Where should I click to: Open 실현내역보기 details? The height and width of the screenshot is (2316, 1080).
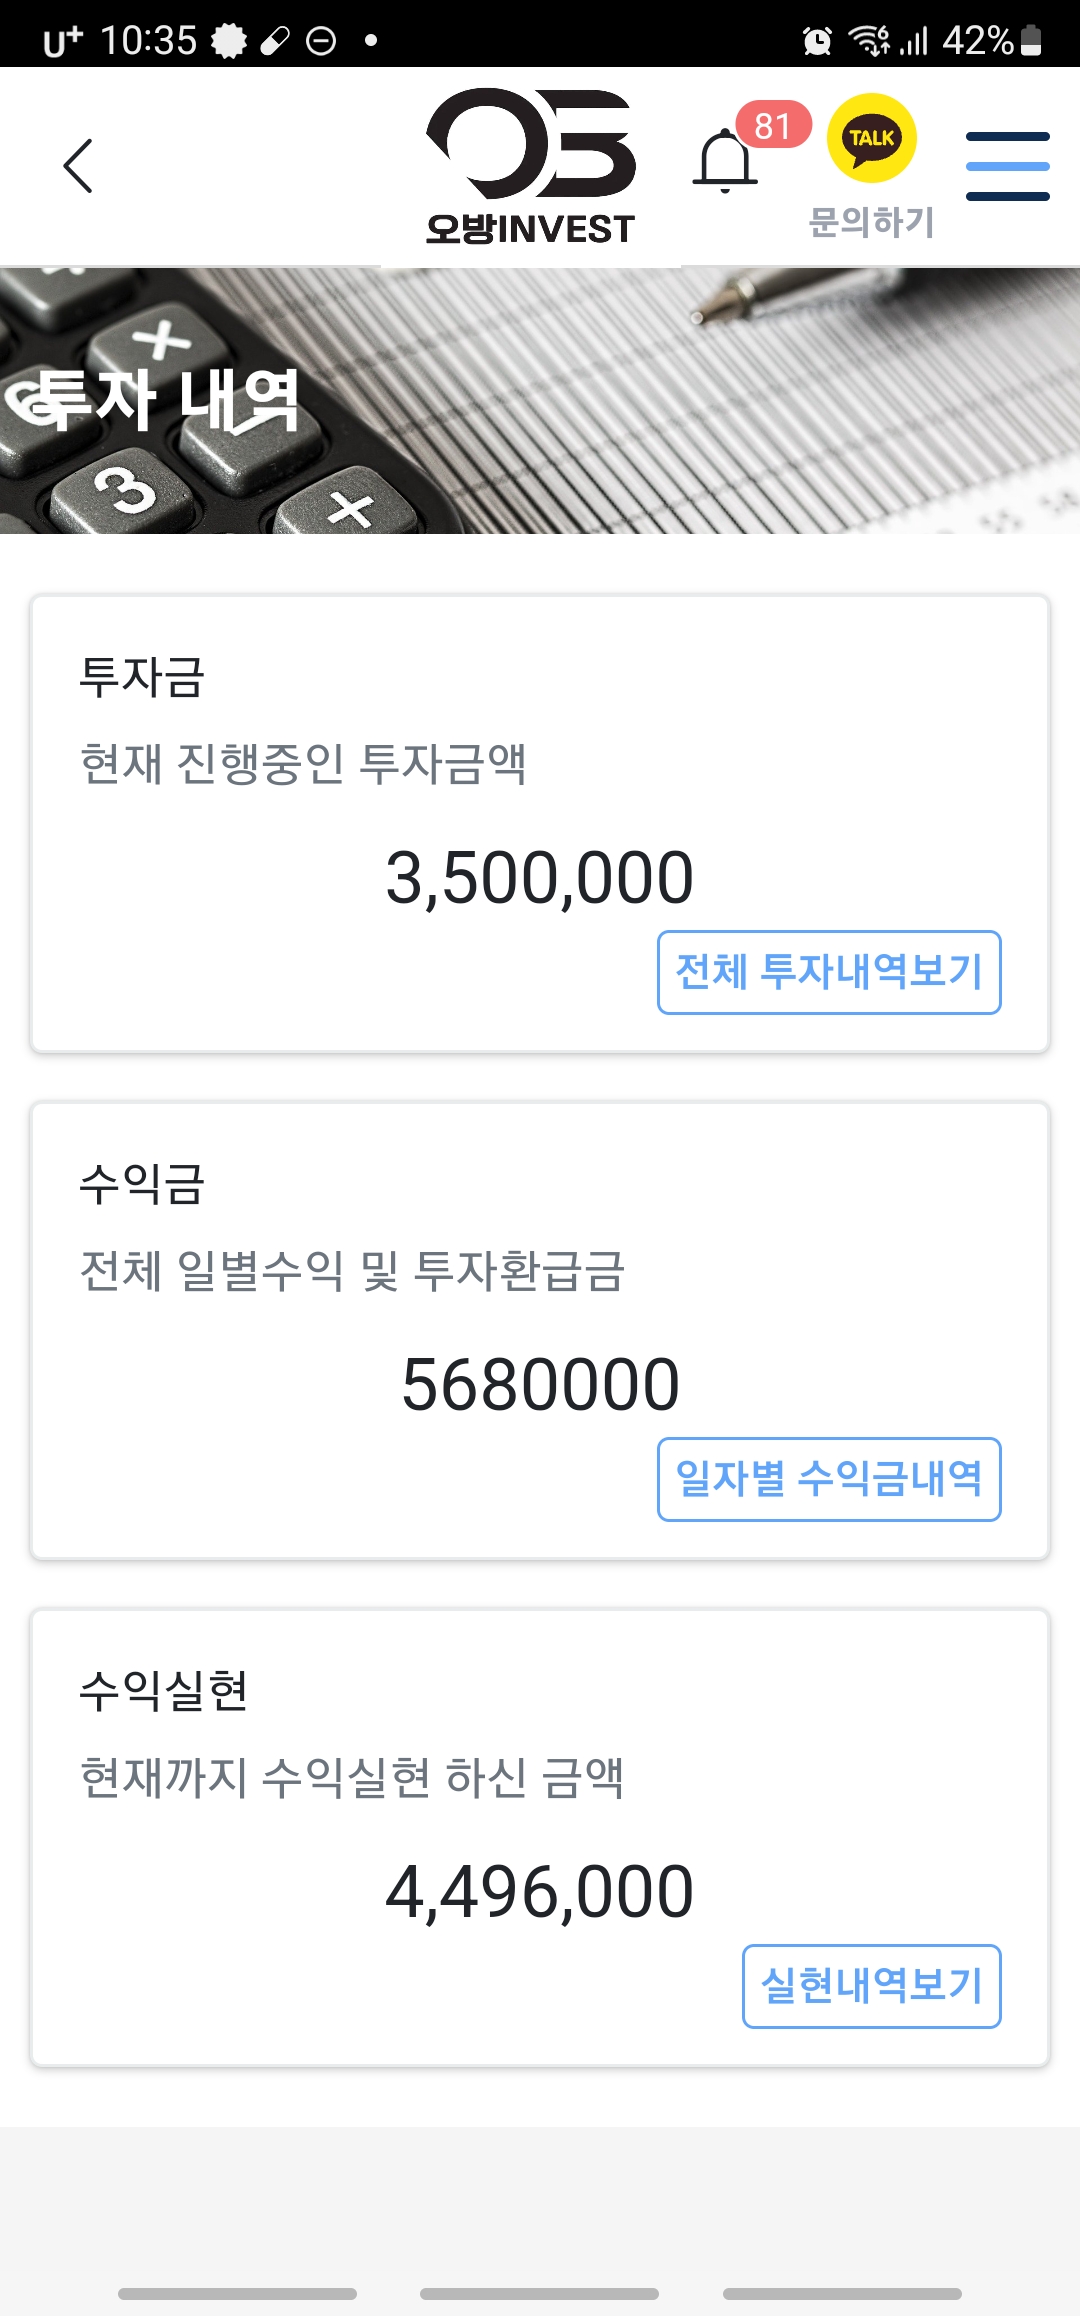tap(871, 1986)
